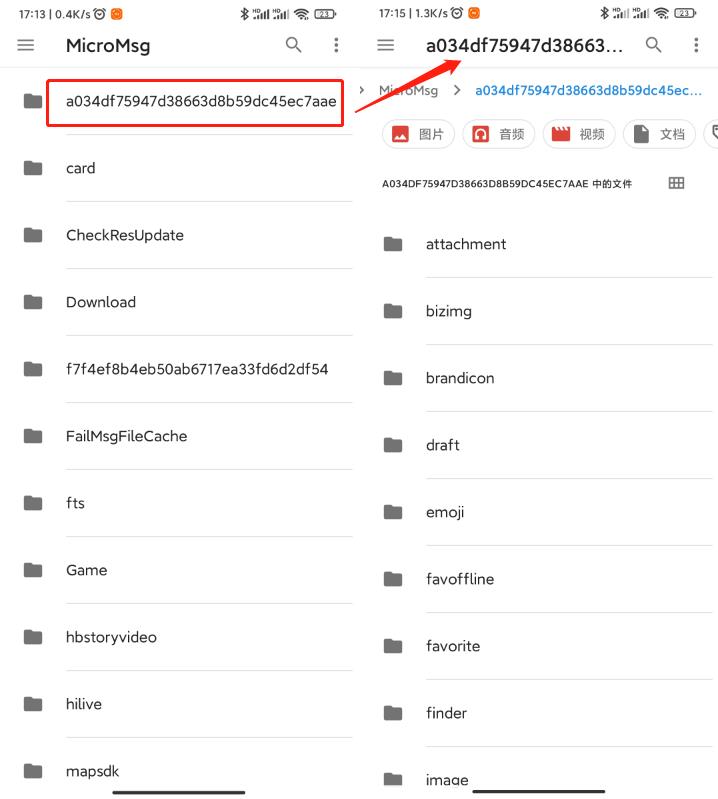This screenshot has width=718, height=799.
Task: Open the attachment folder
Action: (466, 244)
